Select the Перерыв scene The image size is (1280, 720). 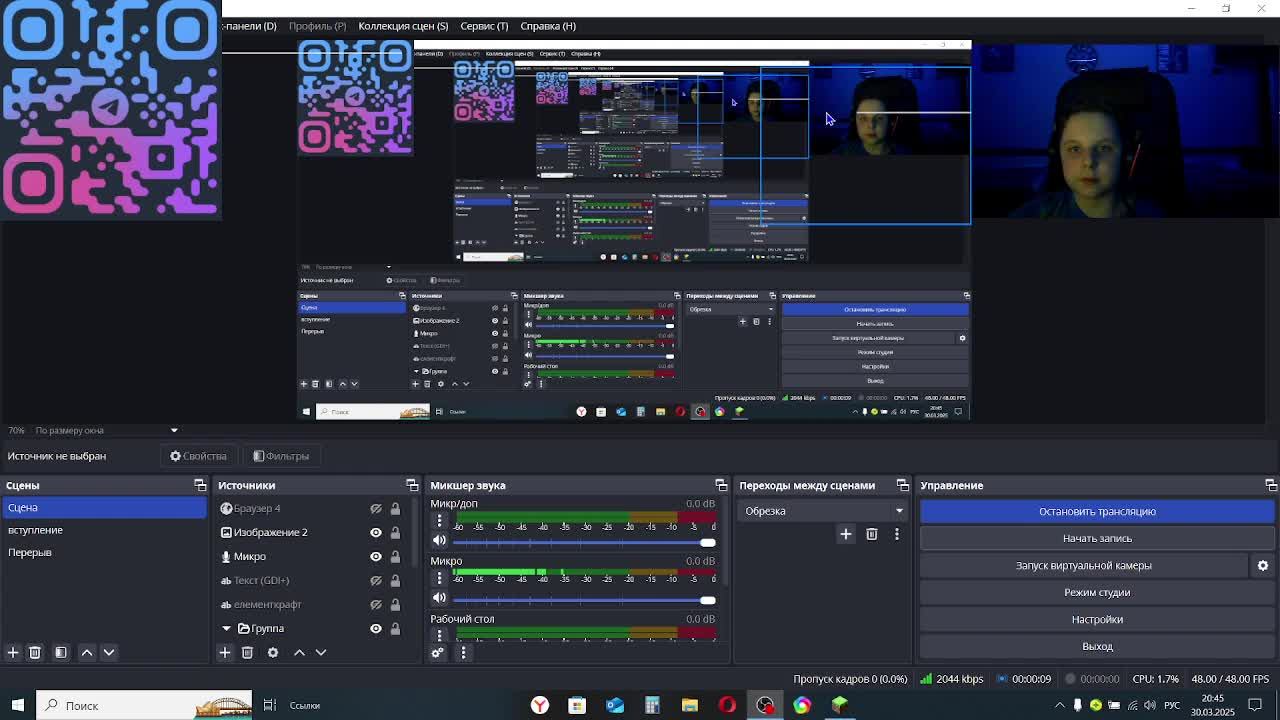point(104,552)
